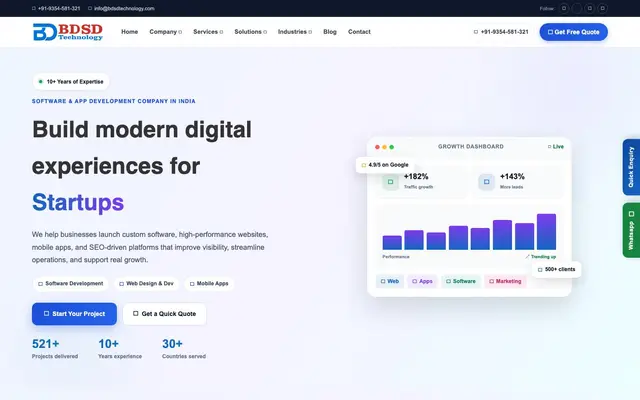640x400 pixels.
Task: Click the BDSD Technology logo
Action: (x=68, y=32)
